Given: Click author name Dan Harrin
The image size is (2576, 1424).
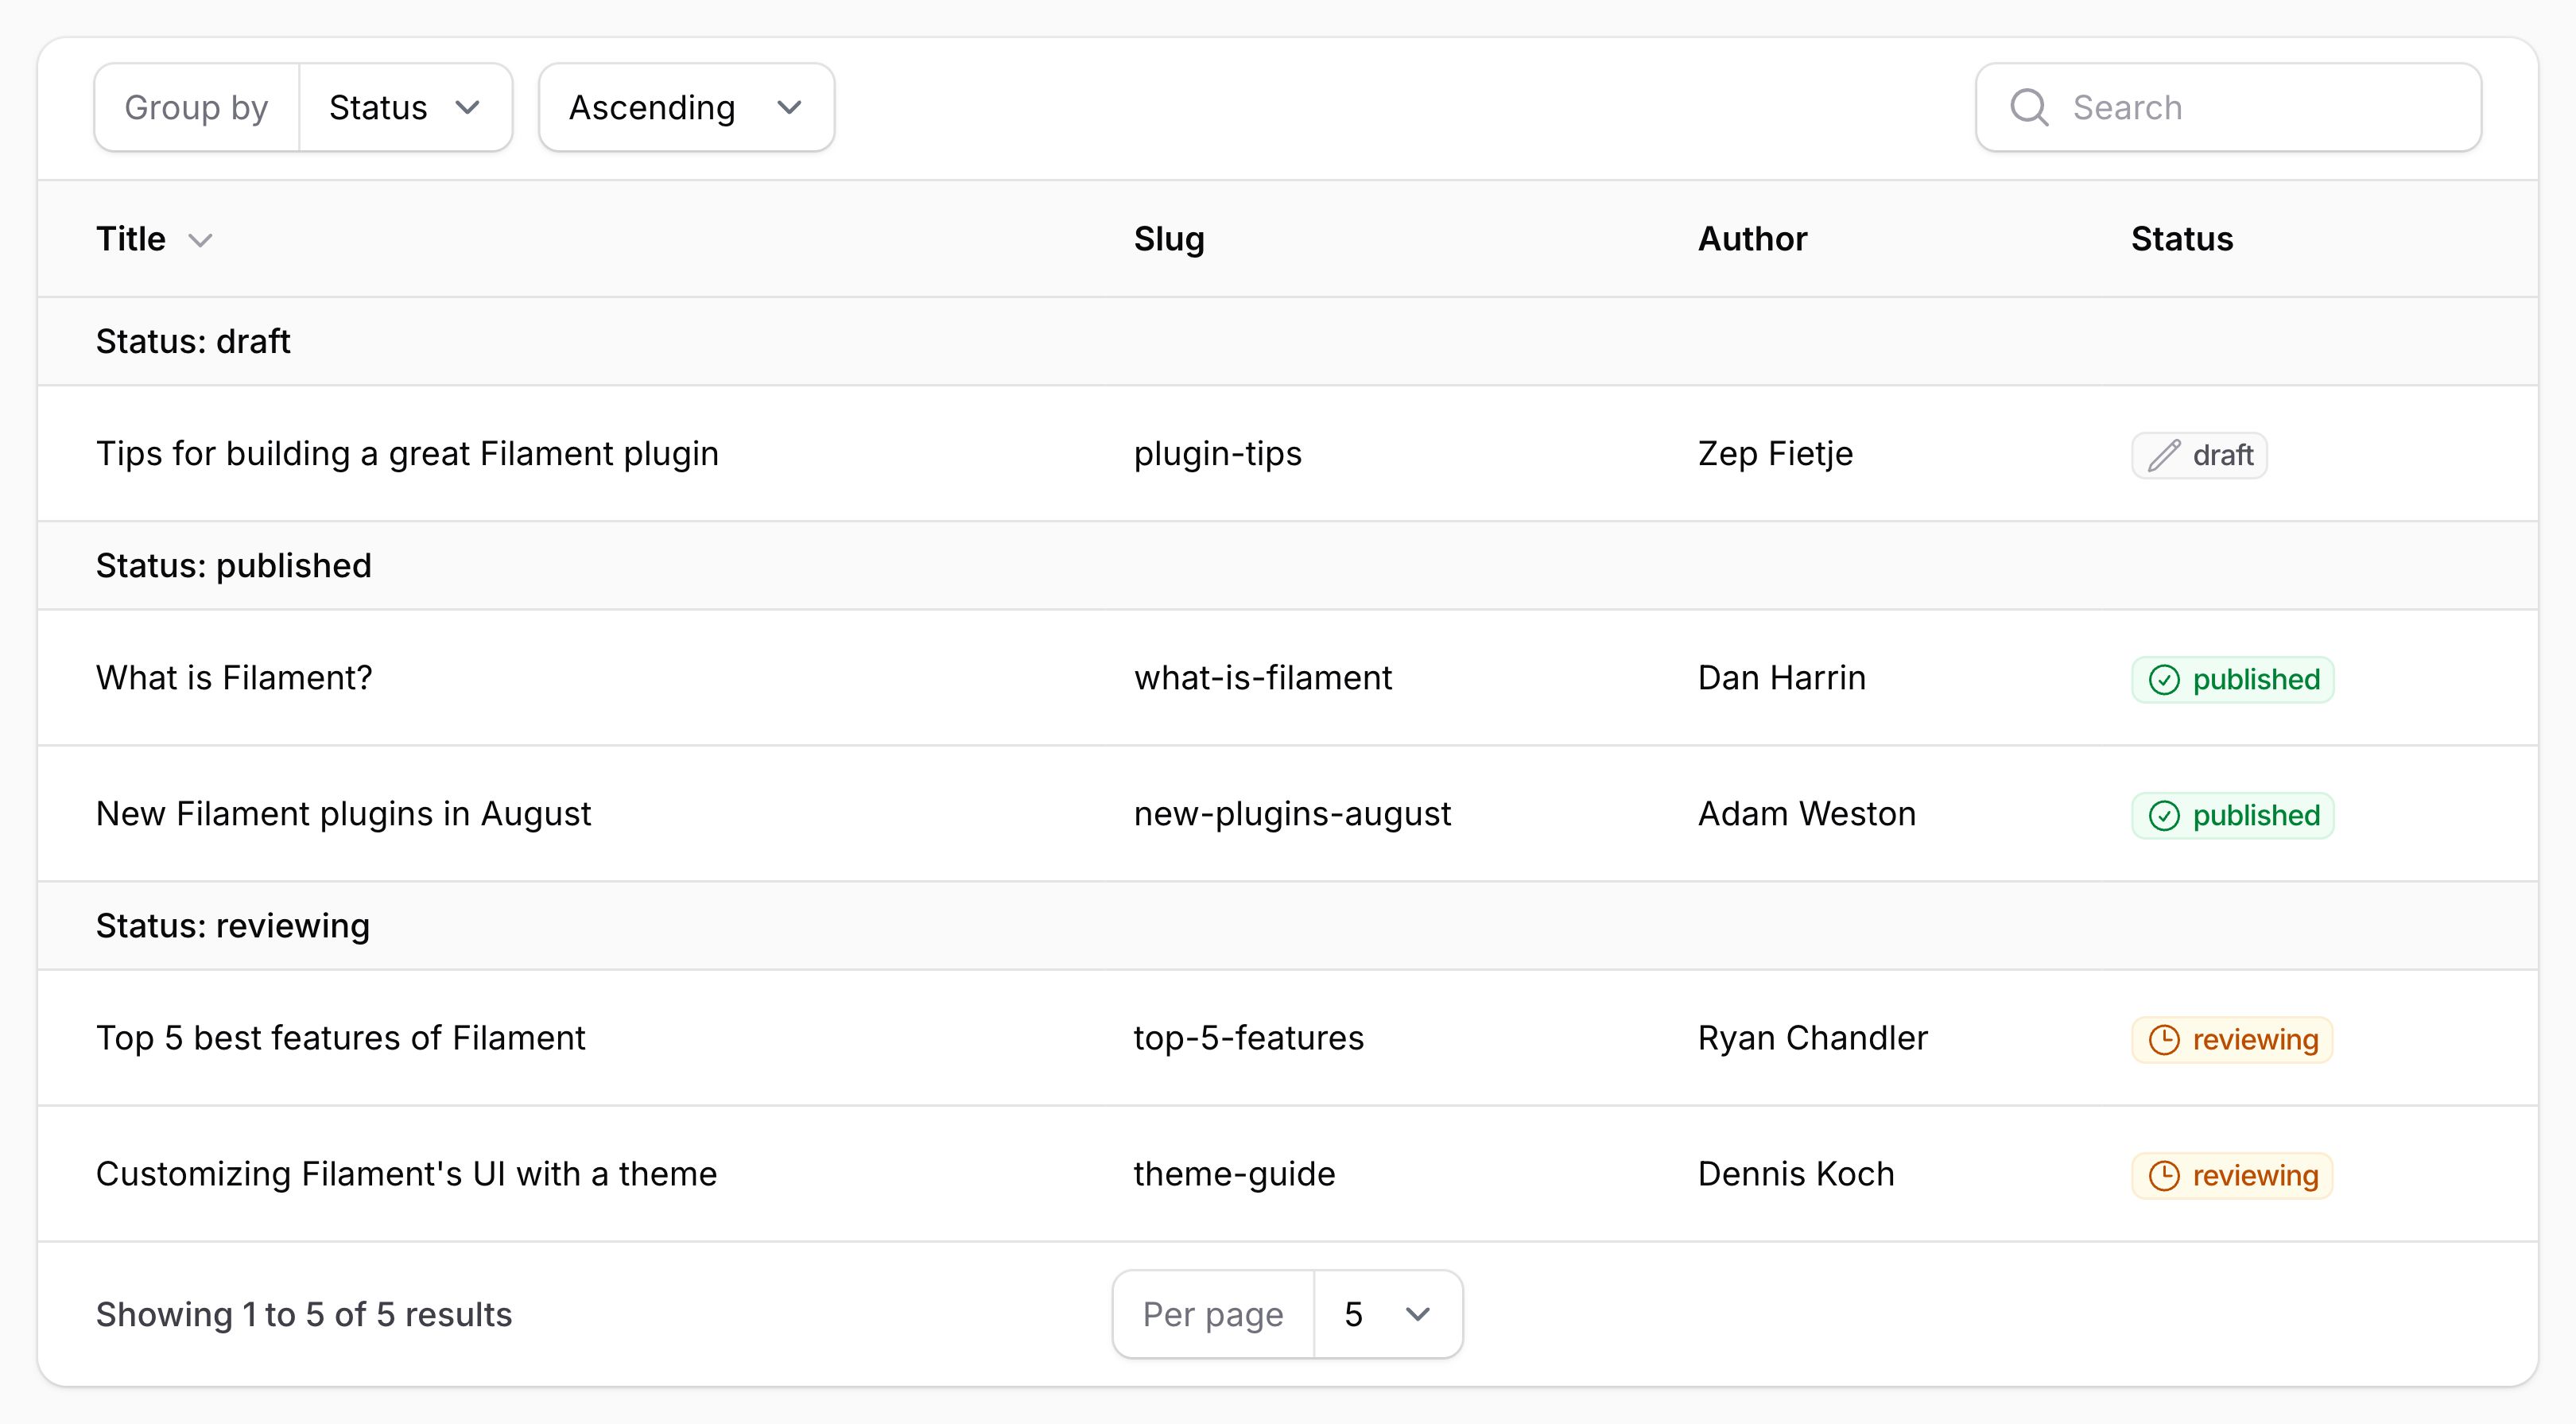Looking at the screenshot, I should tap(1781, 678).
